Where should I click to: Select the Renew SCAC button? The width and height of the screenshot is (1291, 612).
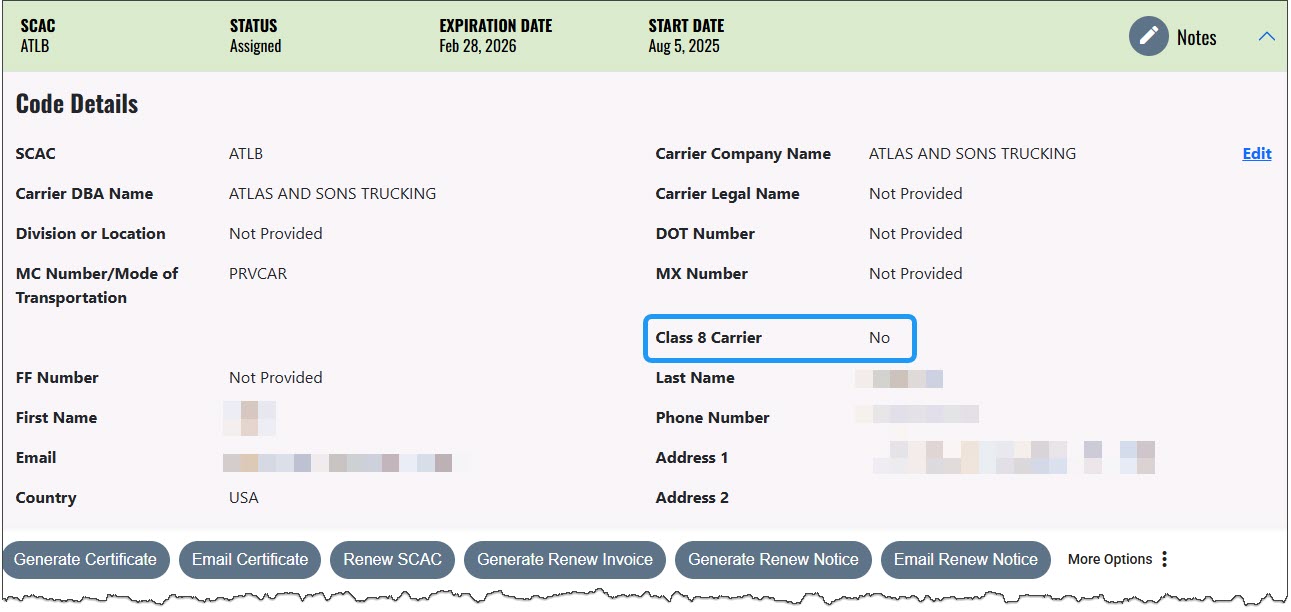pos(392,559)
